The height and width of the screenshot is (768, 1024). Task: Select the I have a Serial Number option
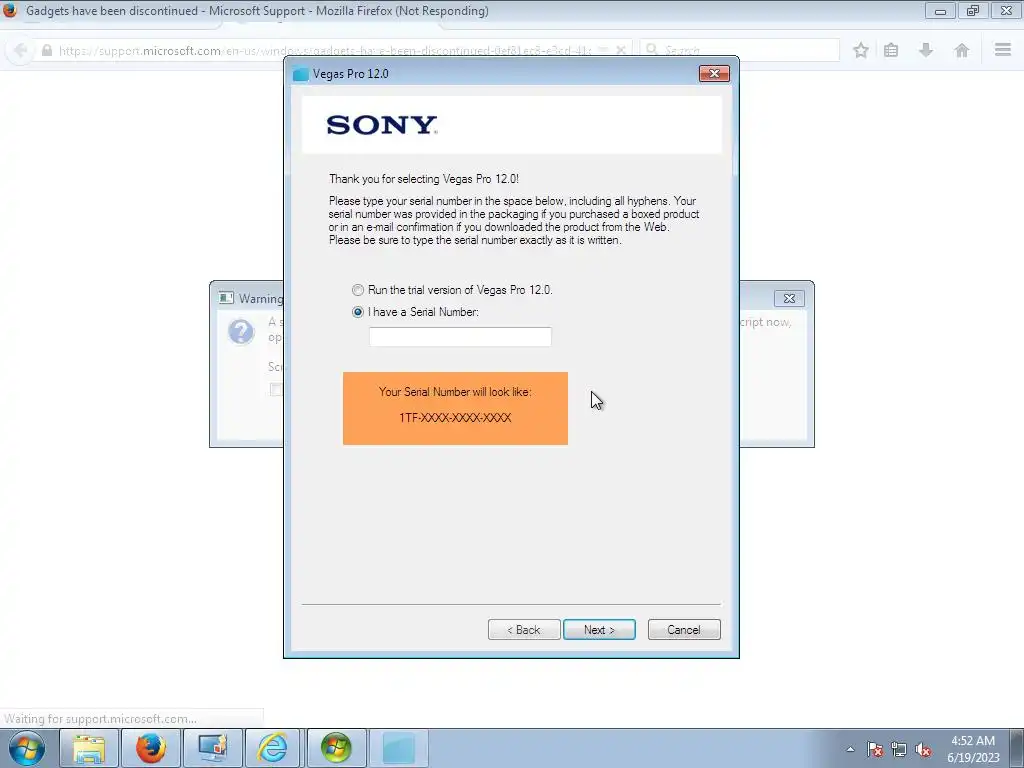(x=358, y=312)
